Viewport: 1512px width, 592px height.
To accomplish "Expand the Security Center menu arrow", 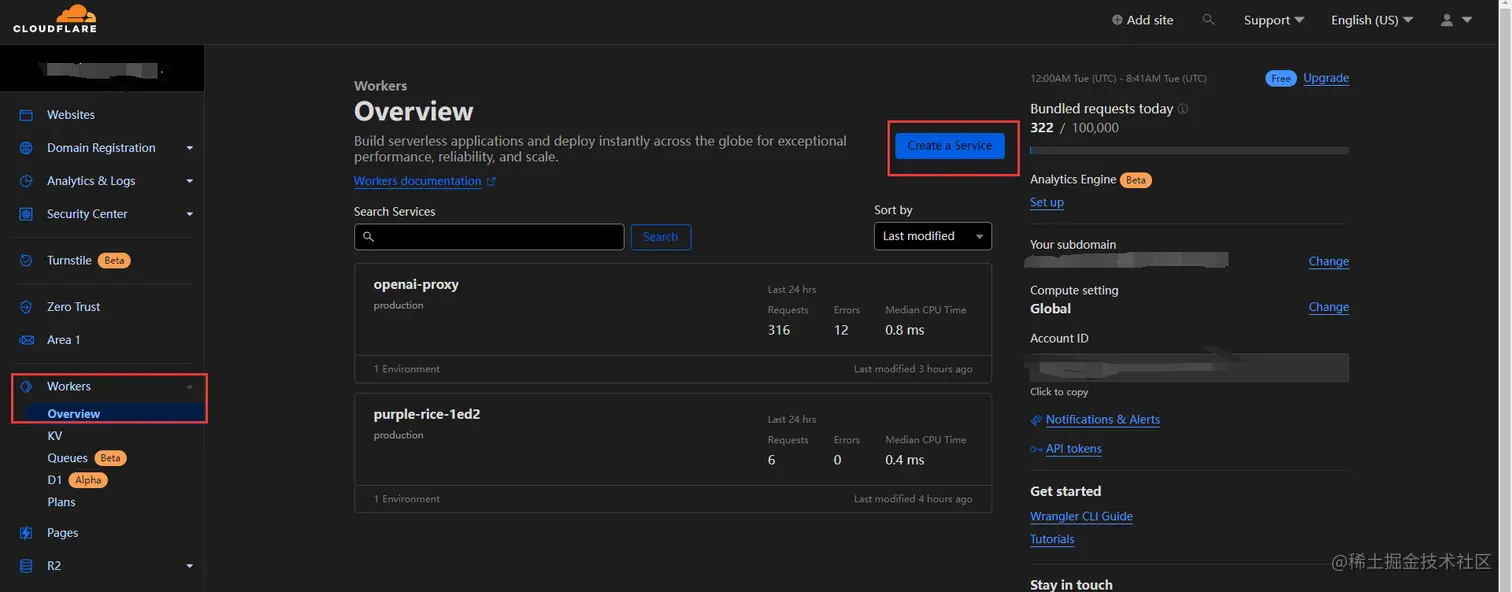I will [x=190, y=214].
